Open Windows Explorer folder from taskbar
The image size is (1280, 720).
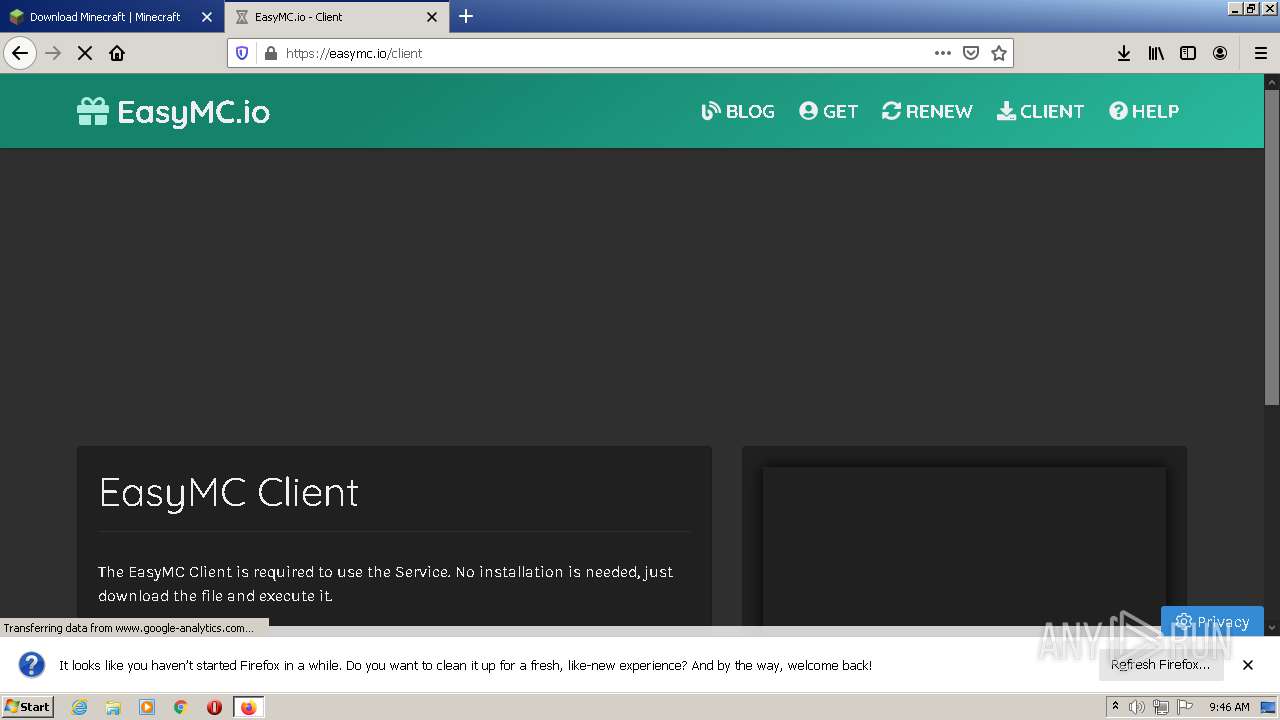(x=113, y=707)
